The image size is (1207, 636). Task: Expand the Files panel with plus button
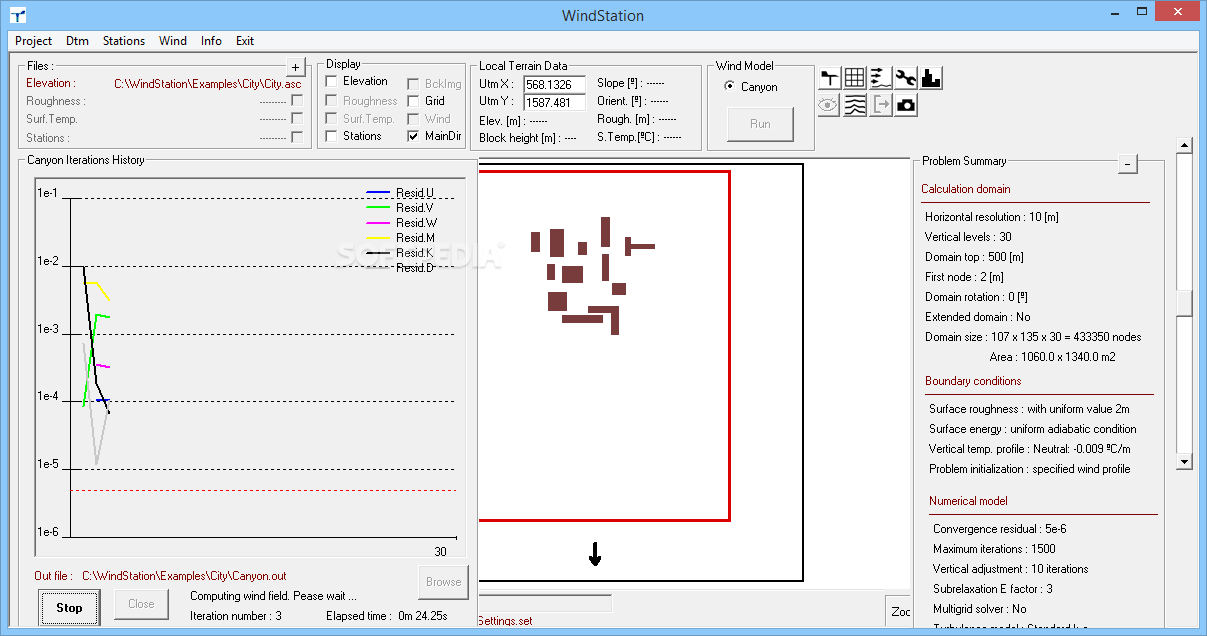296,67
